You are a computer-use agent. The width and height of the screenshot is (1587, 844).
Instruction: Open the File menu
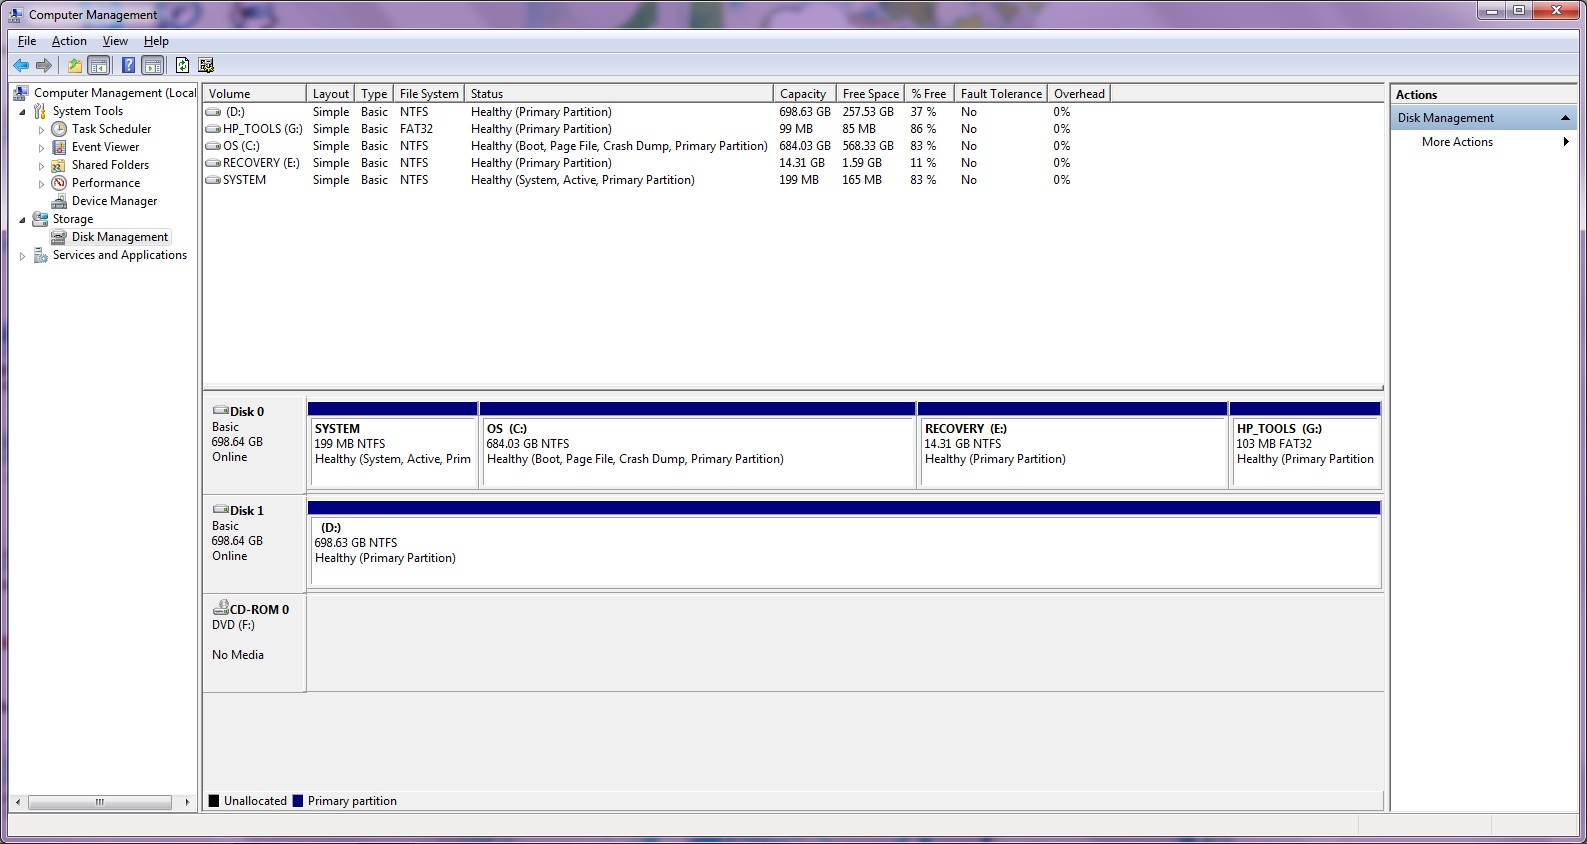pyautogui.click(x=27, y=41)
